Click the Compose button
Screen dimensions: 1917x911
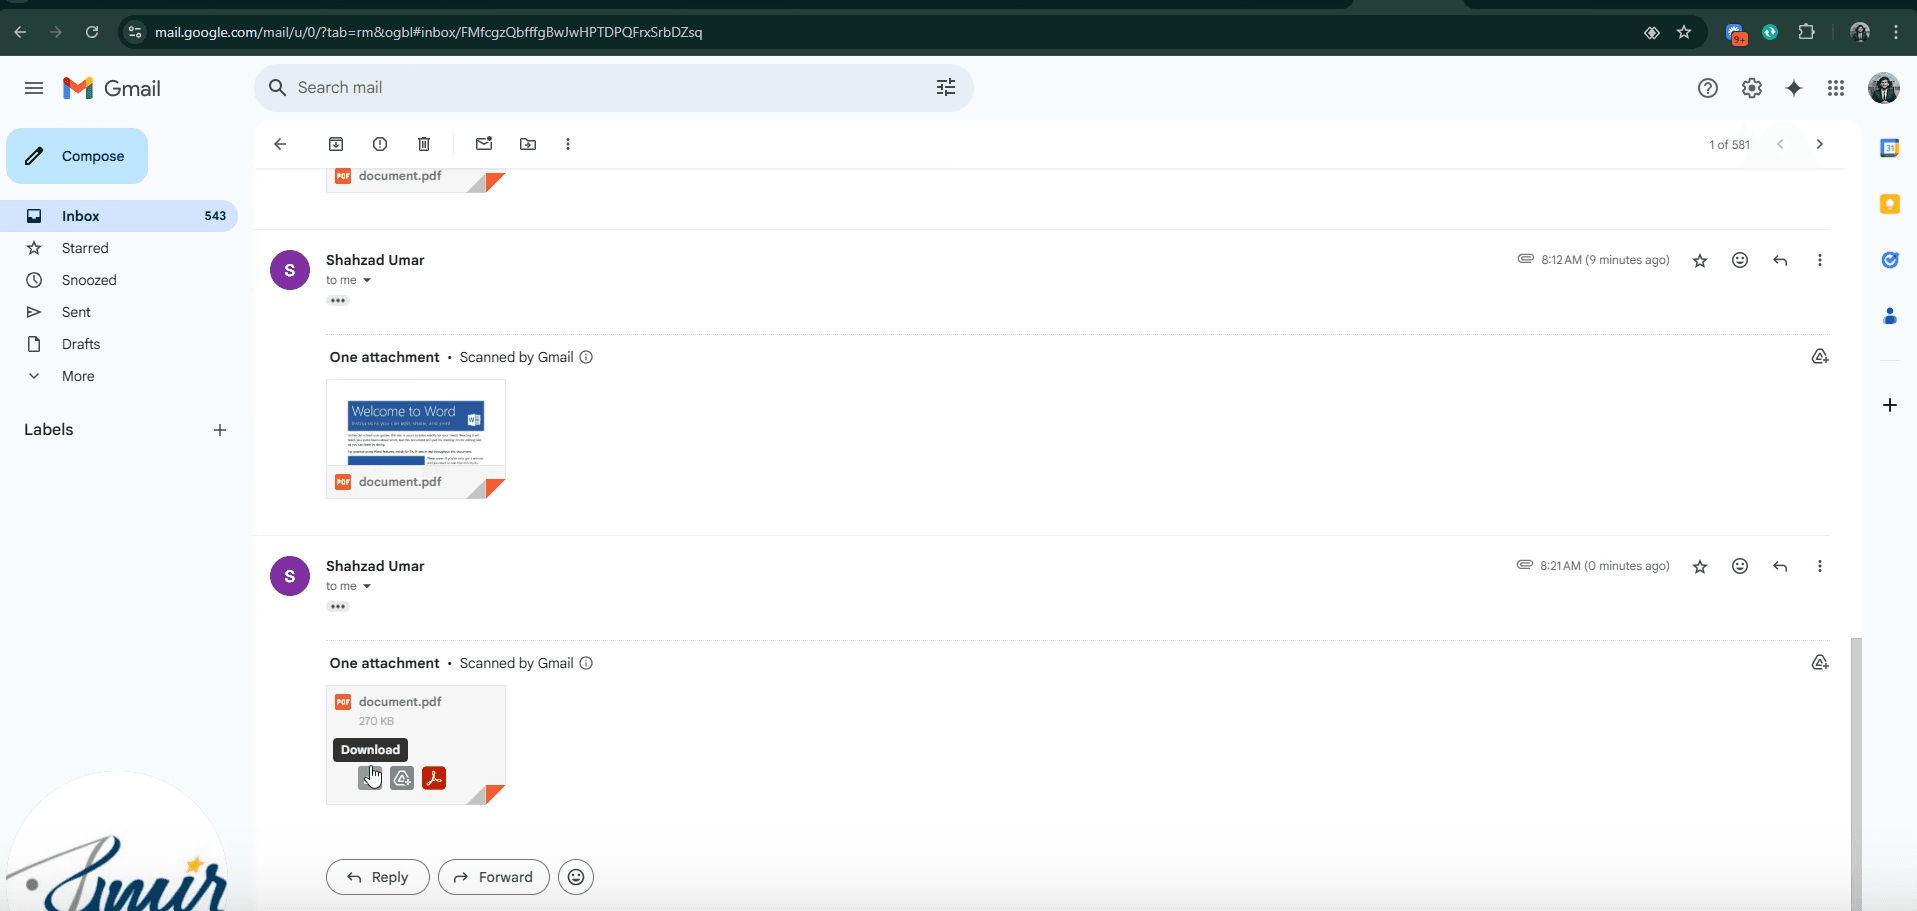[x=77, y=156]
